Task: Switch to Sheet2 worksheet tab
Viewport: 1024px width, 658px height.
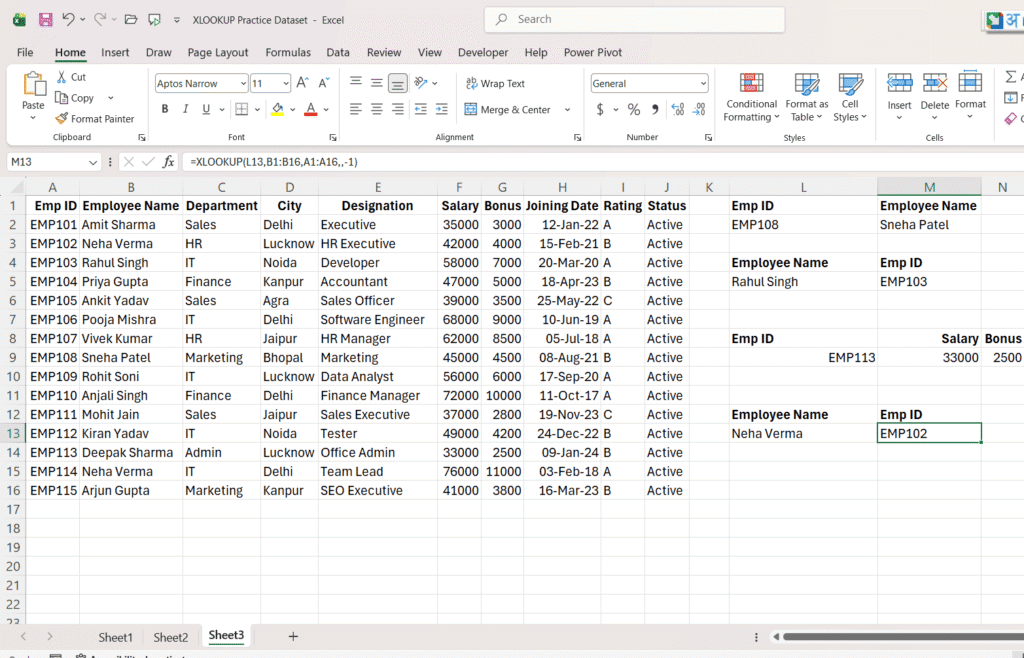Action: point(170,637)
